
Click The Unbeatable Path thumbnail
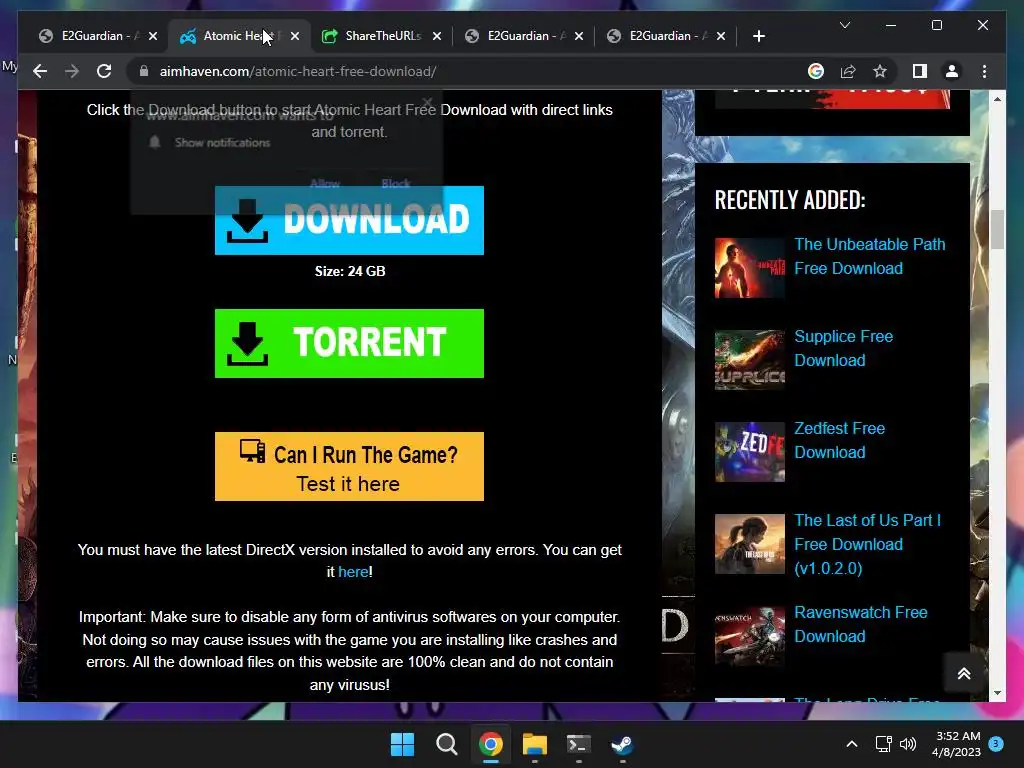coord(750,268)
